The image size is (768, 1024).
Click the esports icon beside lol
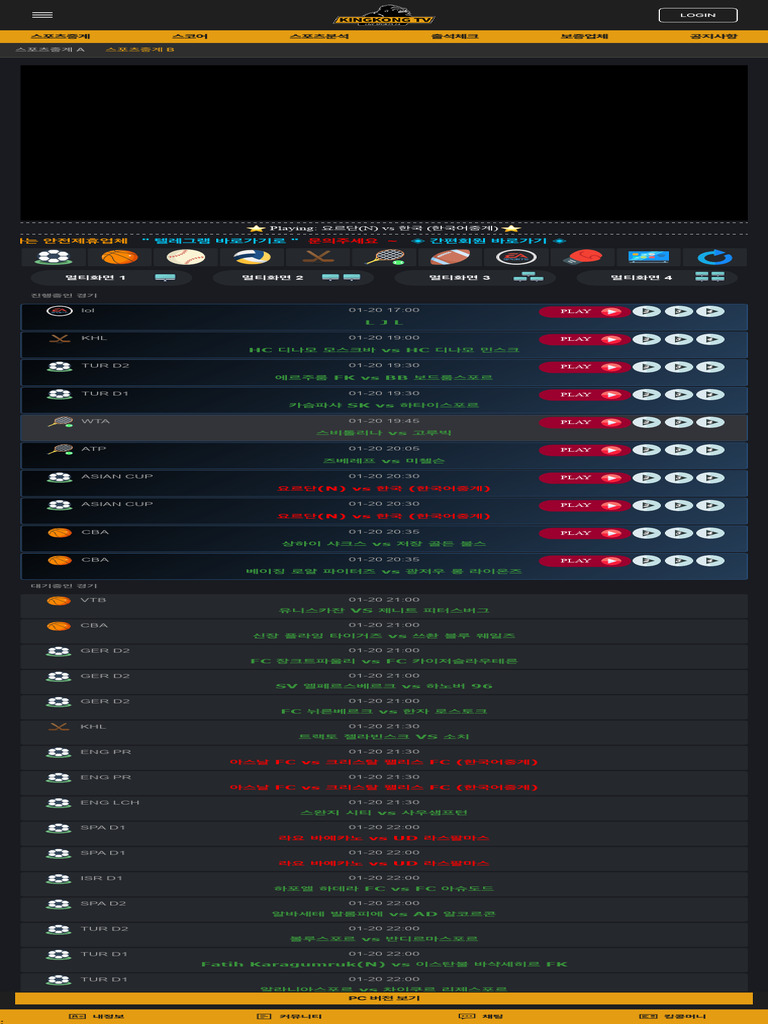(x=59, y=311)
